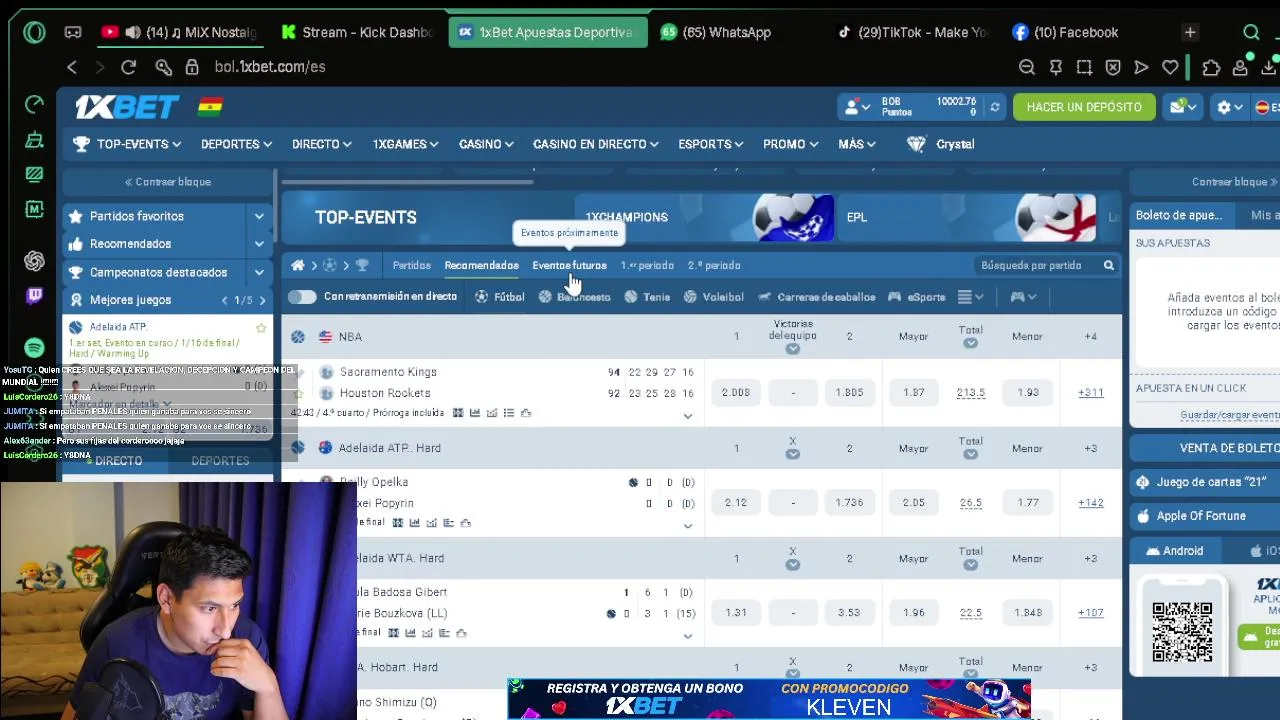1280x720 pixels.
Task: Open Juego de cartas "21" link
Action: pyautogui.click(x=1207, y=482)
